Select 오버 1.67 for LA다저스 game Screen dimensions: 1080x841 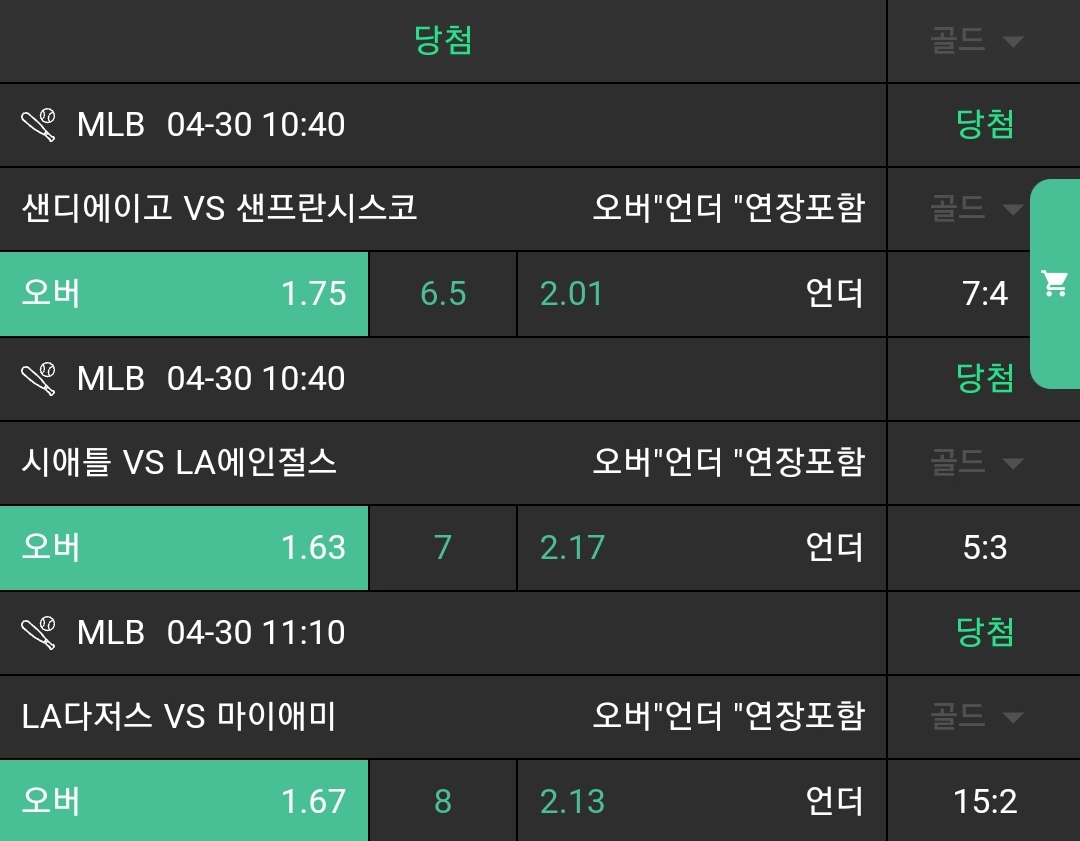(x=184, y=801)
